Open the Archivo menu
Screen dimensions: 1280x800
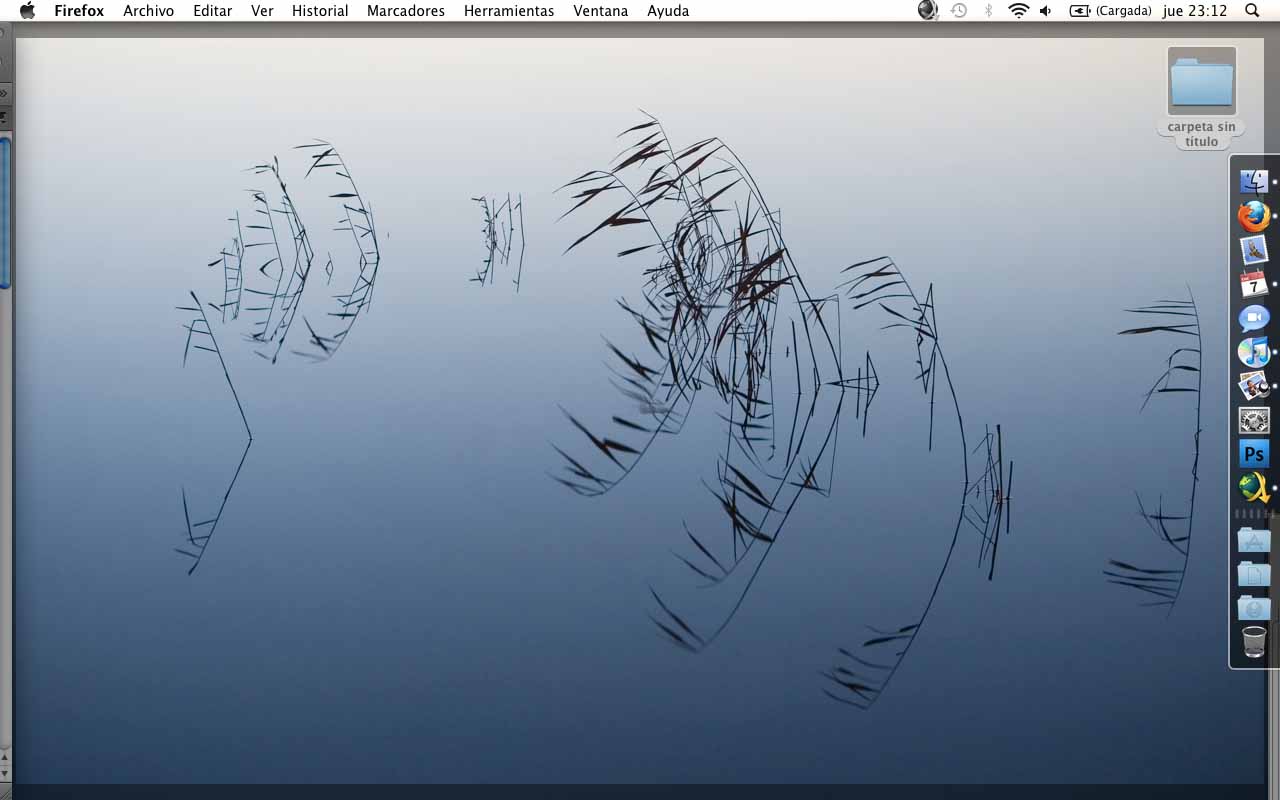tap(149, 11)
